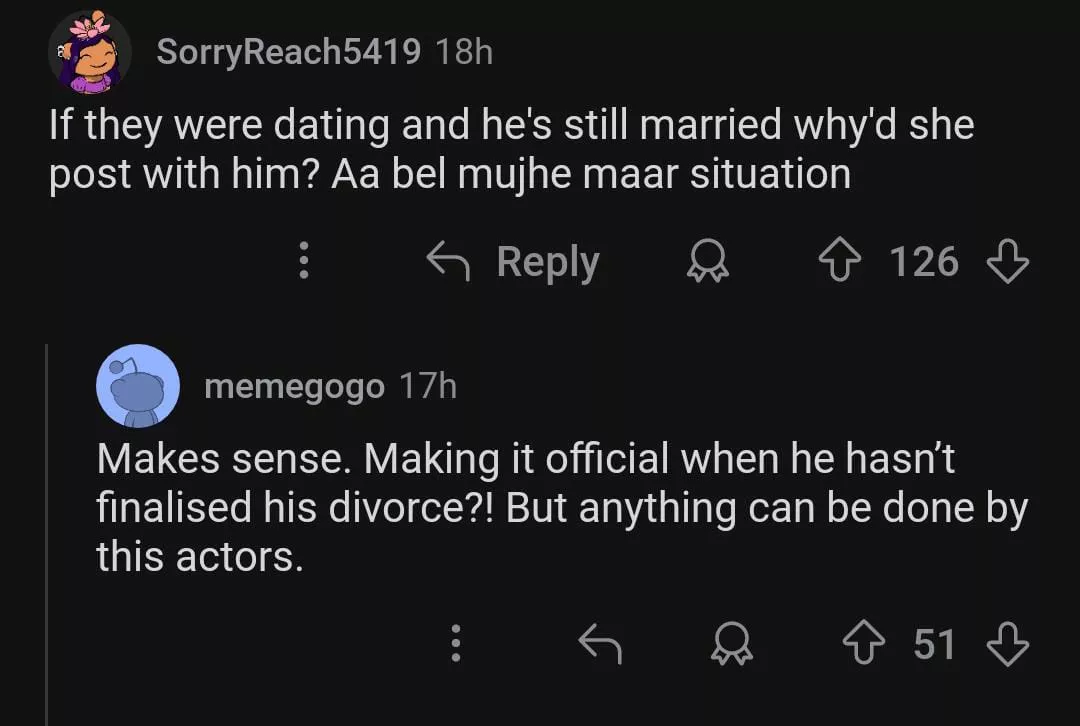Collapse the reply thread via the vertical line
This screenshot has height=726, width=1080.
click(x=47, y=530)
